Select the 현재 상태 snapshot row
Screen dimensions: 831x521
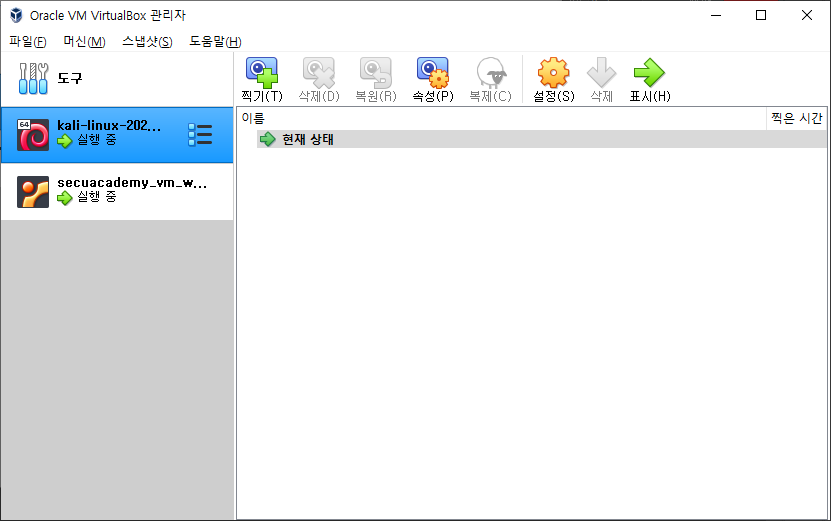click(541, 139)
